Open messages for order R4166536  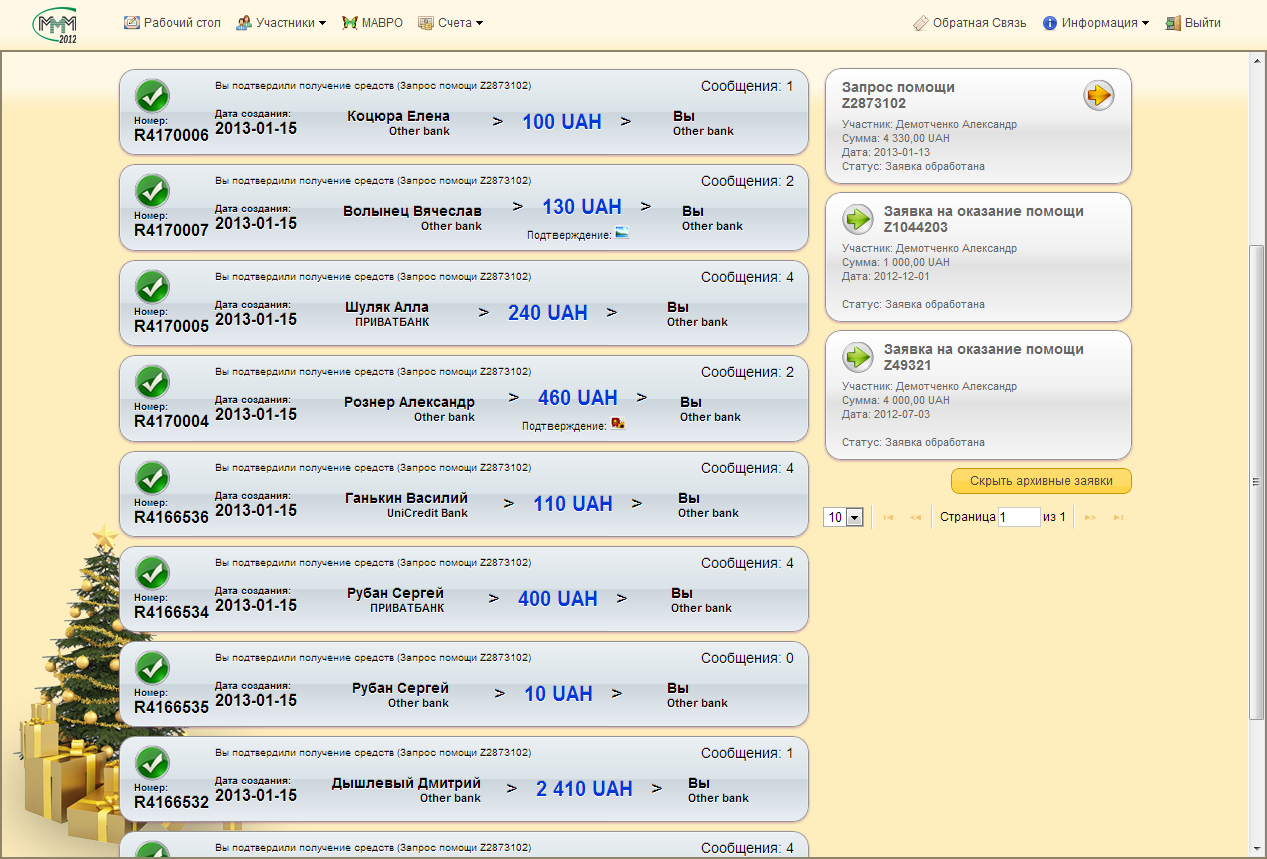(x=747, y=468)
